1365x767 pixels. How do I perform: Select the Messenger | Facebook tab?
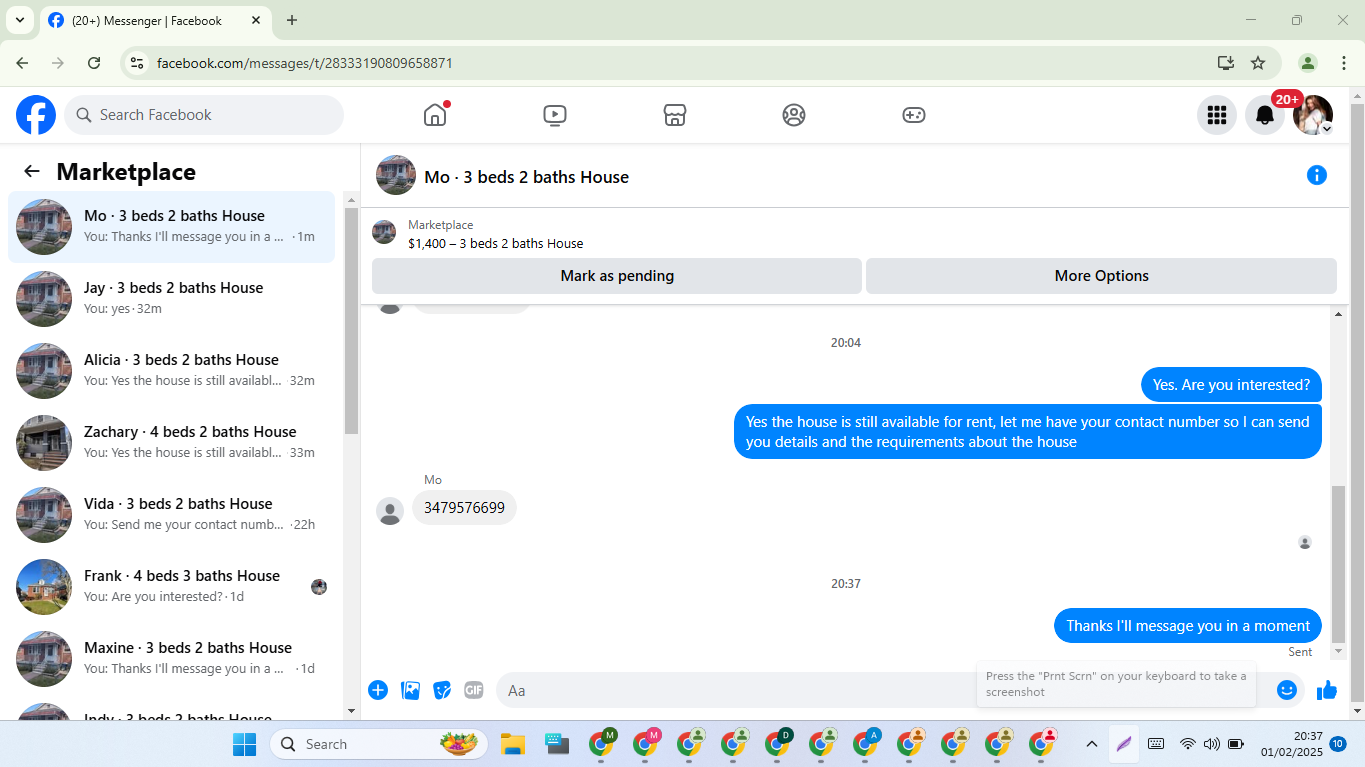pyautogui.click(x=155, y=20)
